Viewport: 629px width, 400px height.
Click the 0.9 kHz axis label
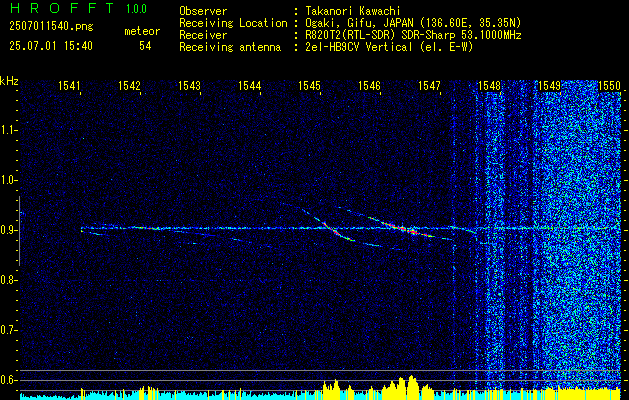(x=8, y=230)
